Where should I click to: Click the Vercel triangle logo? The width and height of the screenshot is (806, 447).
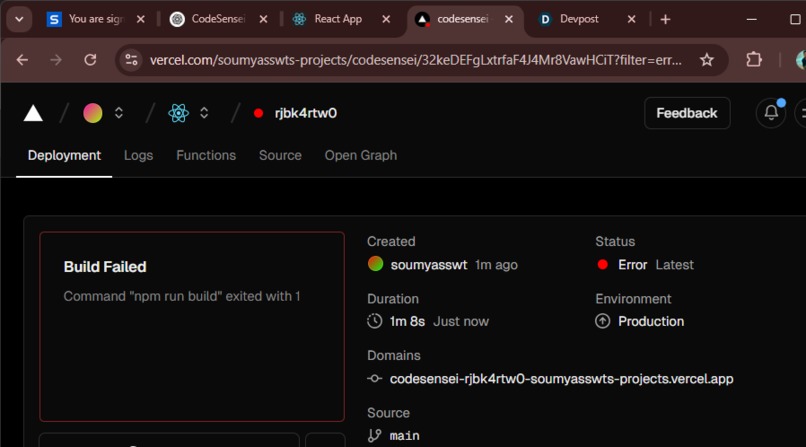tap(33, 113)
